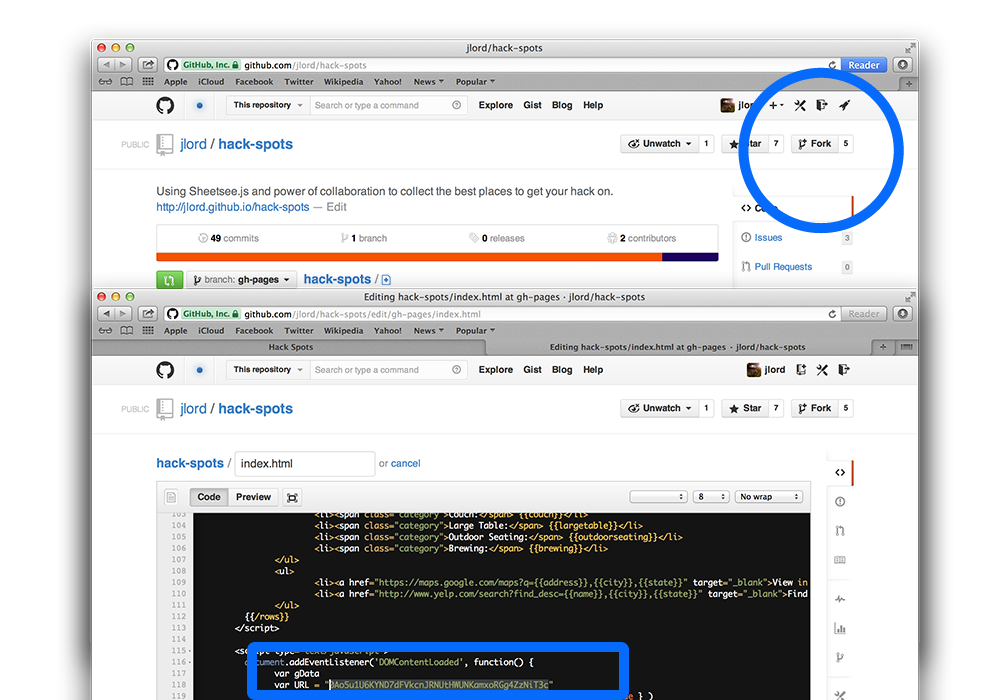Open the No wrap dropdown
Viewport: 1000px width, 700px height.
(x=768, y=497)
